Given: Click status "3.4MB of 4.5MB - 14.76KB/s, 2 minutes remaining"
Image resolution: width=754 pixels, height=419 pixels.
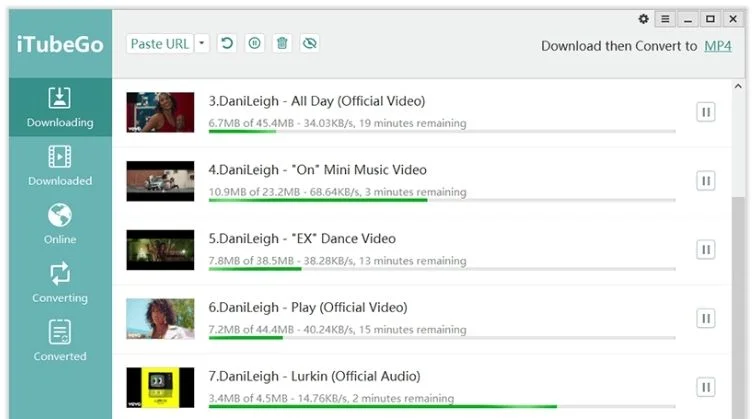Looking at the screenshot, I should point(331,398).
